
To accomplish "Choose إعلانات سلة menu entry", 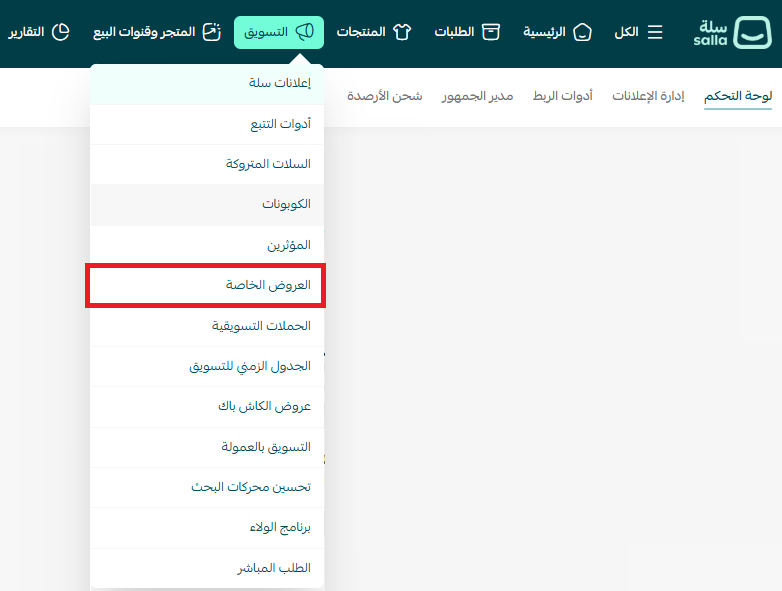I will click(279, 82).
